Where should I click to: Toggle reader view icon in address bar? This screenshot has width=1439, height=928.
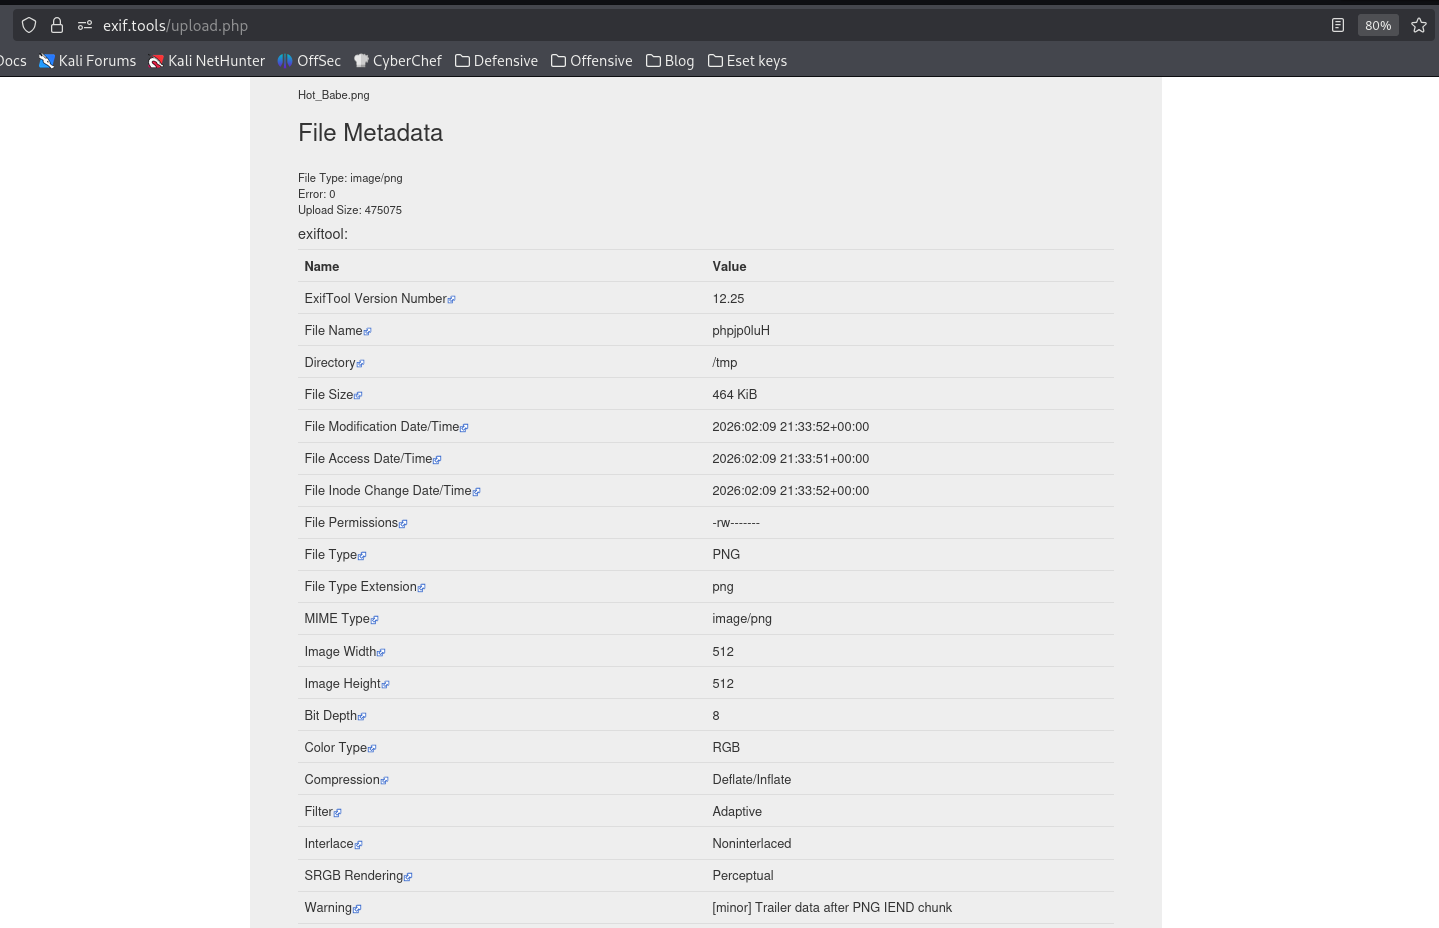[x=1338, y=25]
